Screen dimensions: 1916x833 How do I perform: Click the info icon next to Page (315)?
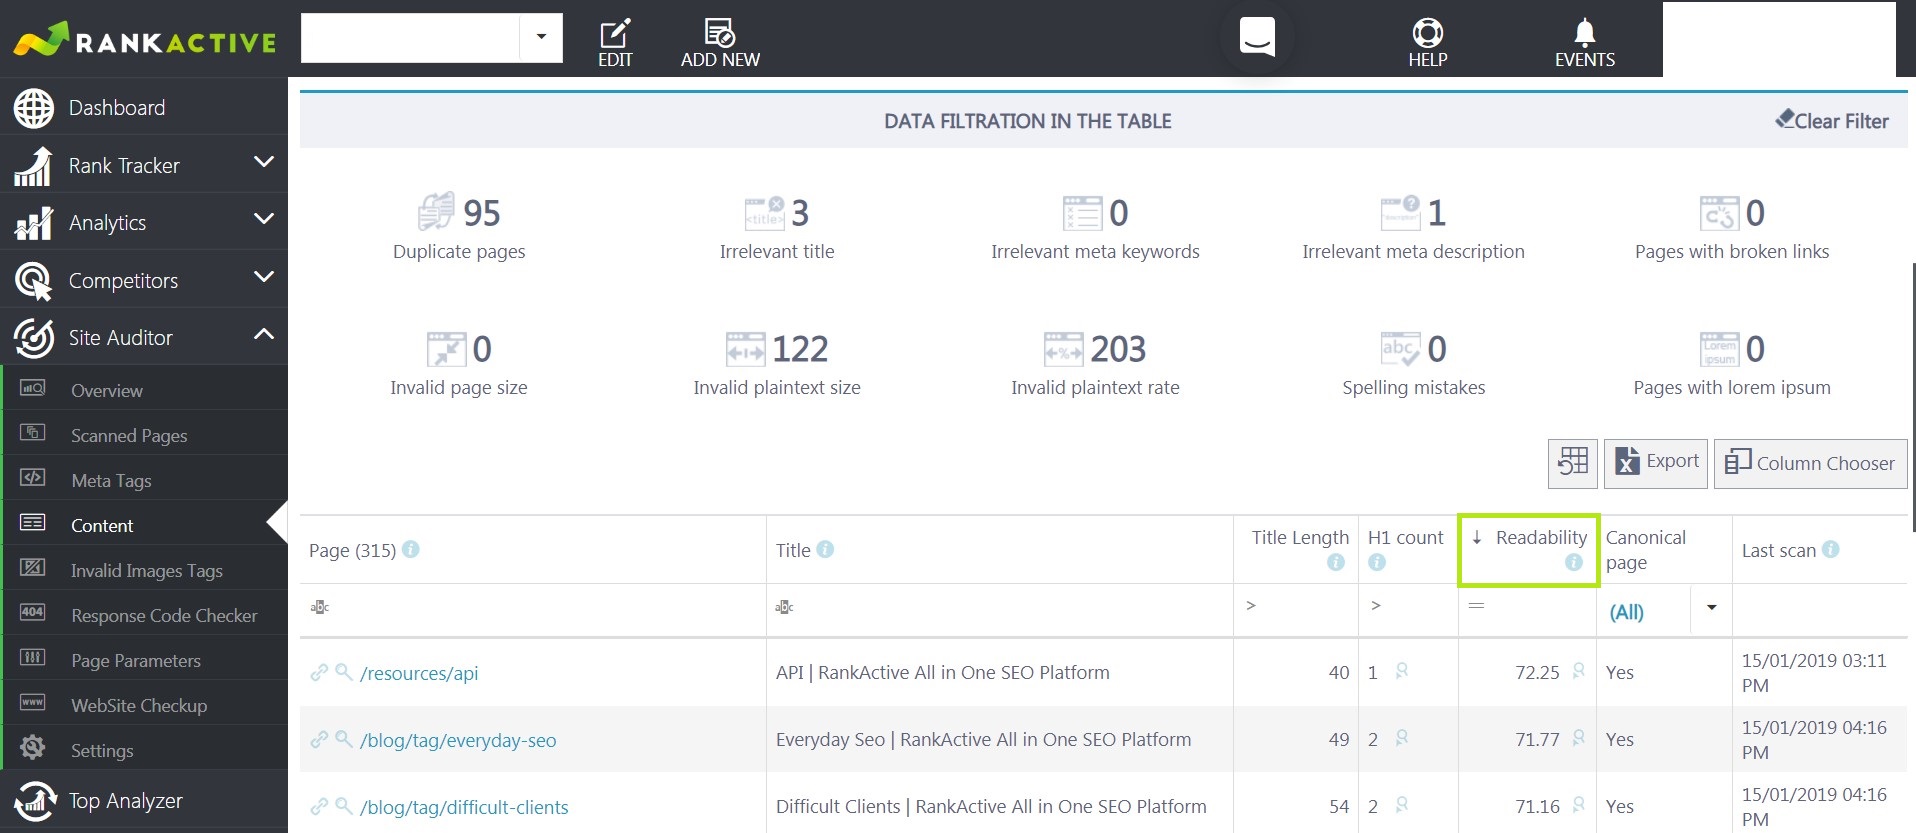[410, 549]
